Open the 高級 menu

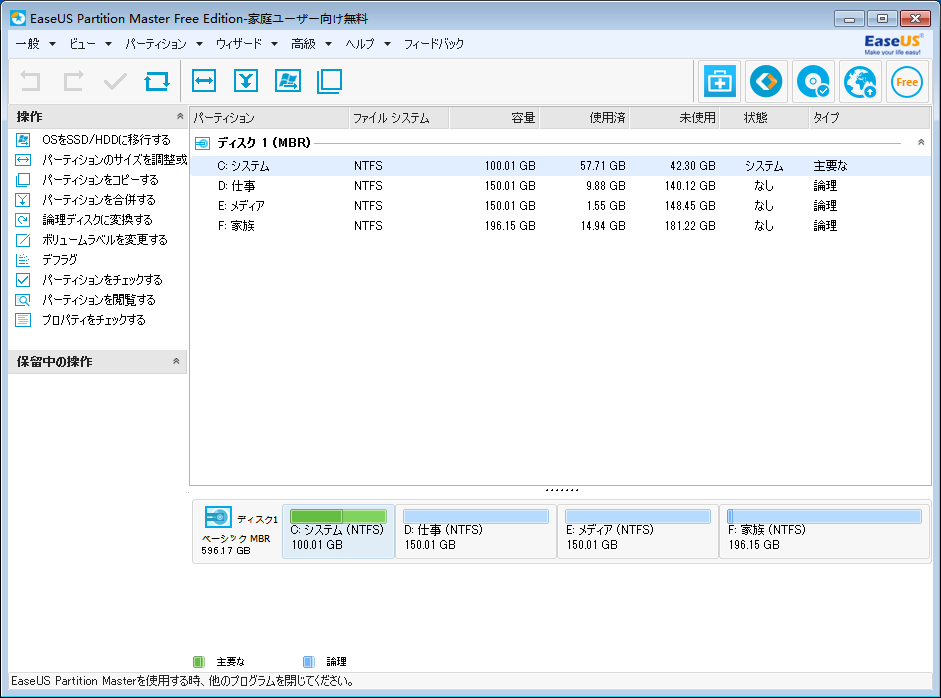304,44
